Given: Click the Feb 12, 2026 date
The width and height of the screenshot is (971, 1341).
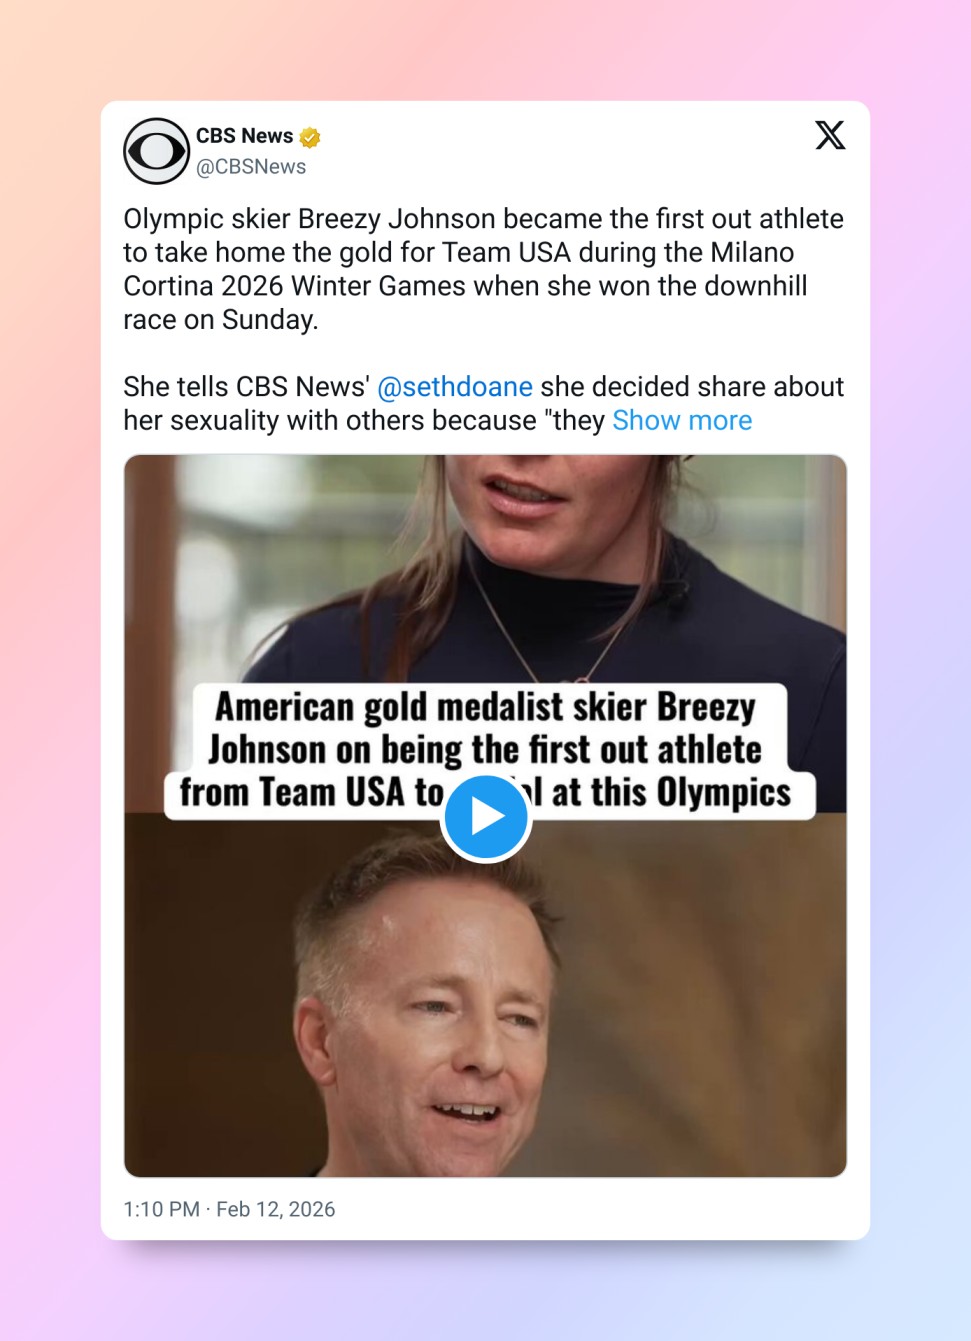Looking at the screenshot, I should click(276, 1209).
